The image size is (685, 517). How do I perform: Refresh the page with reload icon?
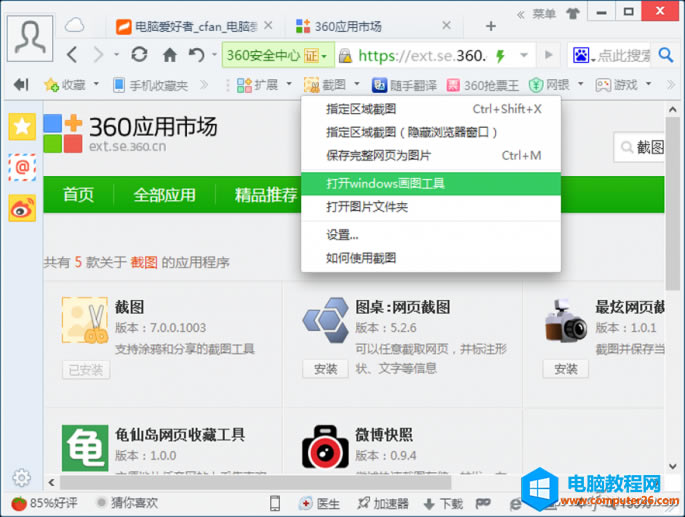tap(139, 55)
